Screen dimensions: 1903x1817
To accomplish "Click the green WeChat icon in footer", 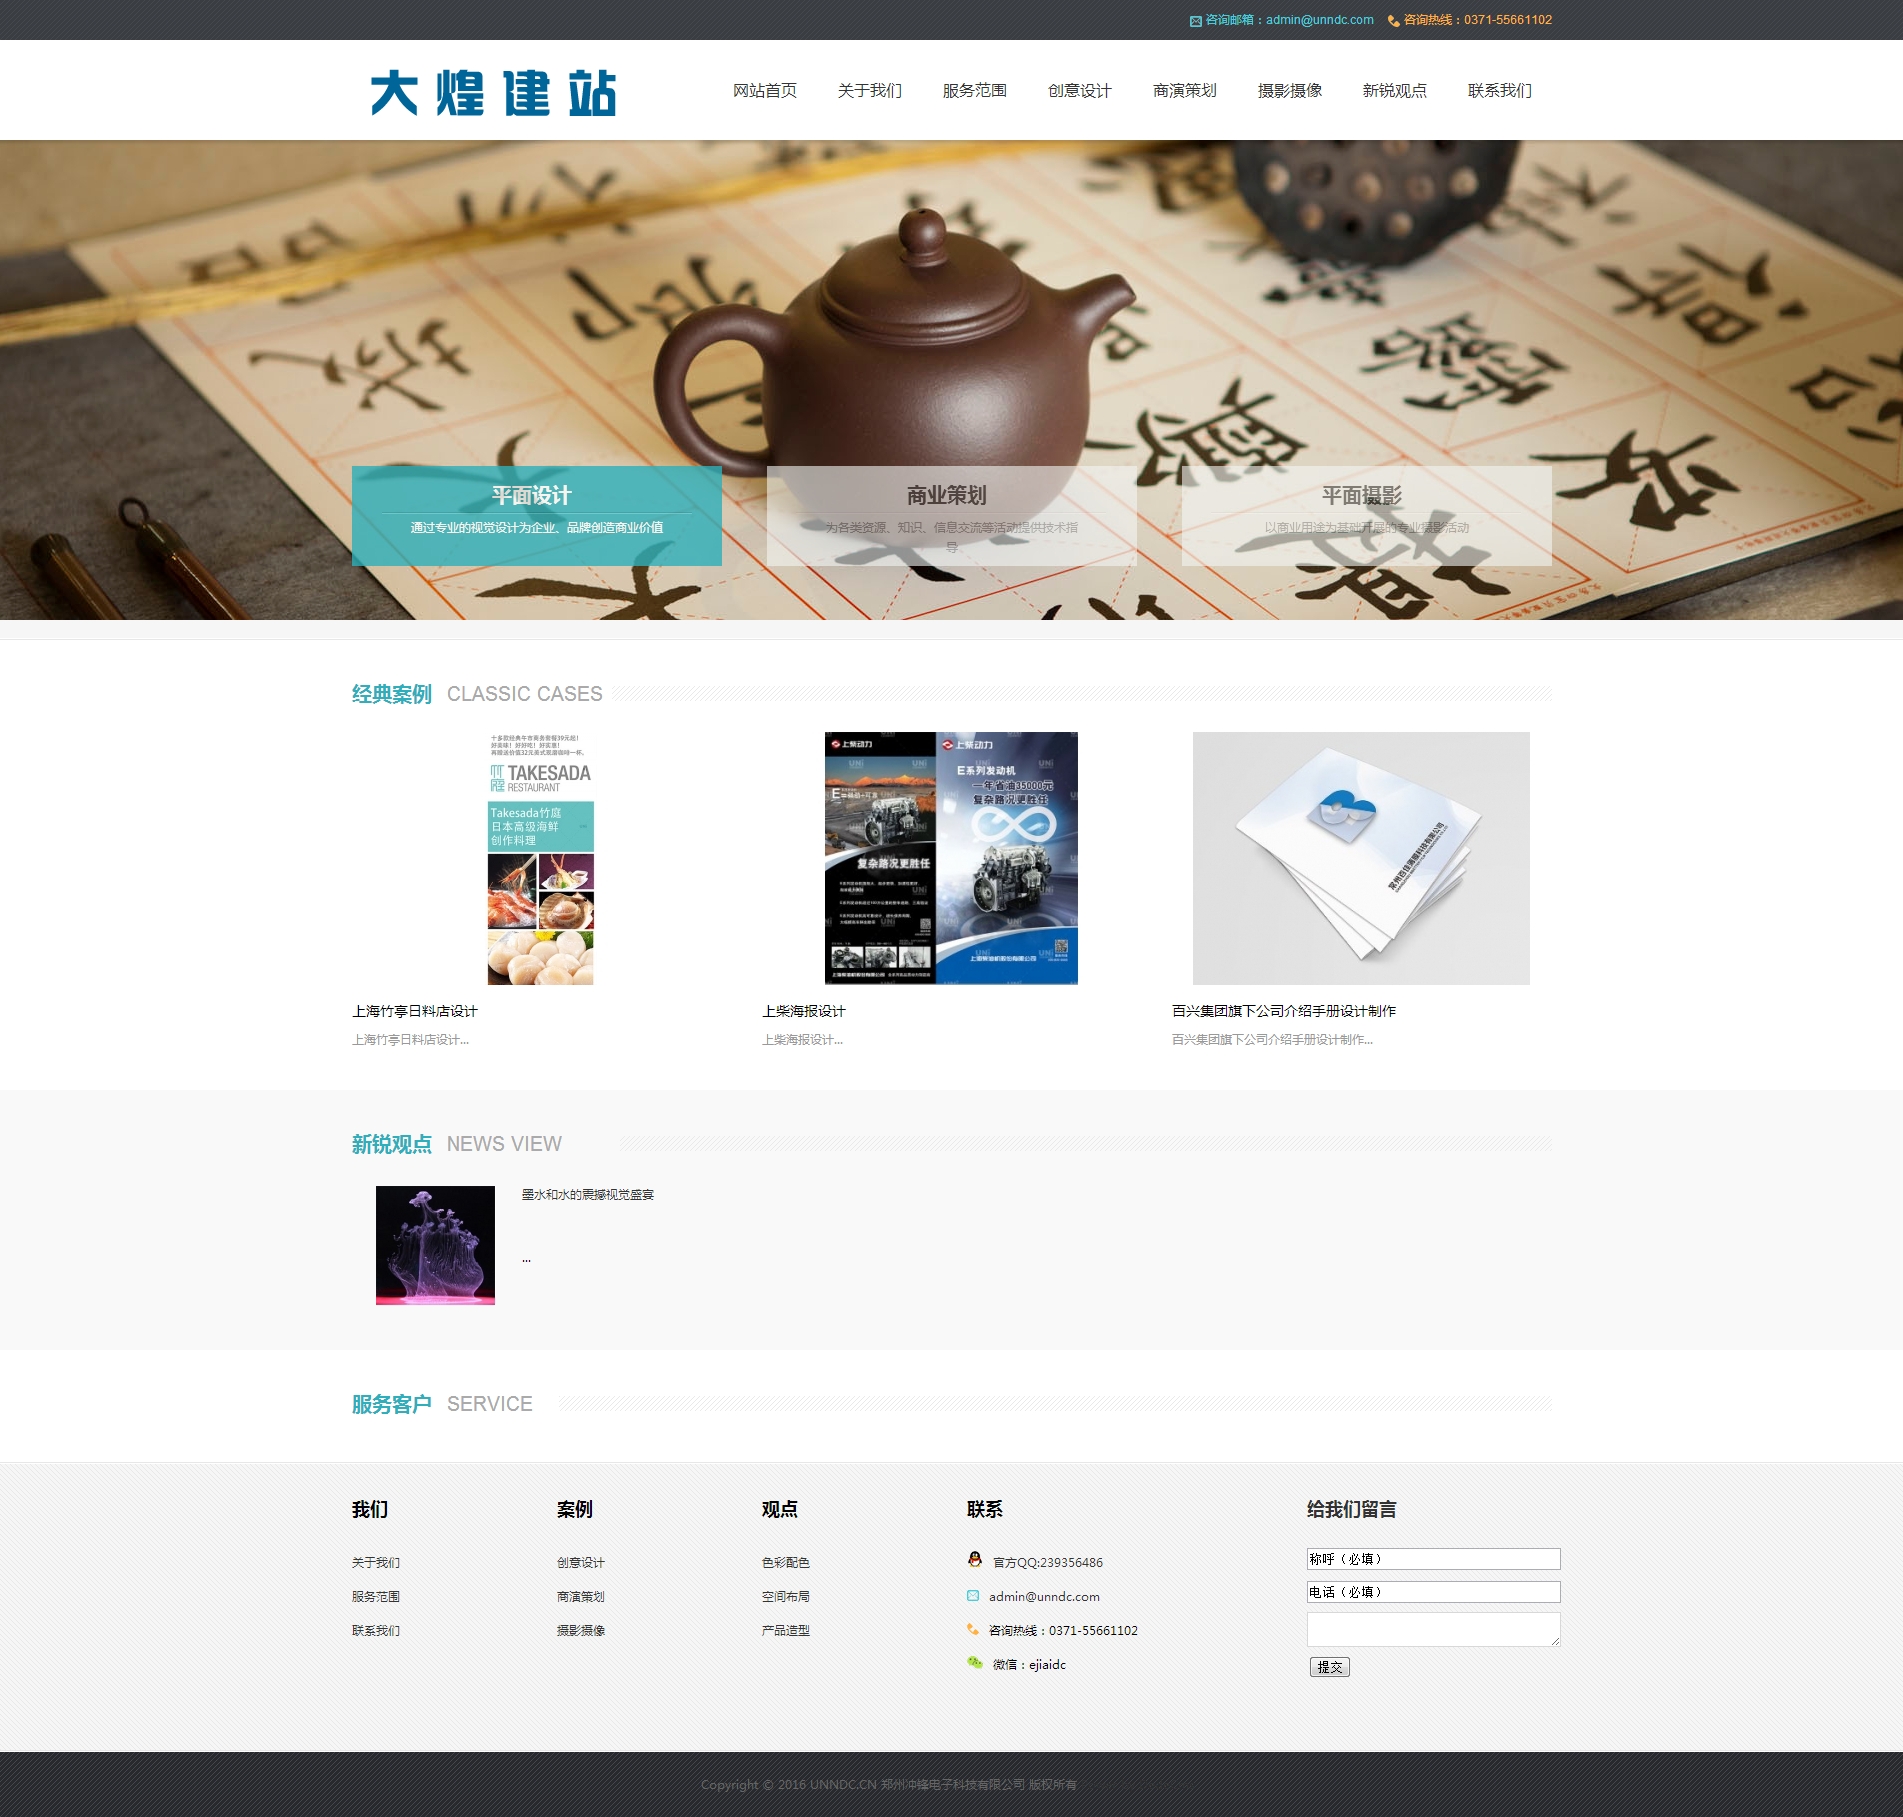I will tap(975, 1663).
